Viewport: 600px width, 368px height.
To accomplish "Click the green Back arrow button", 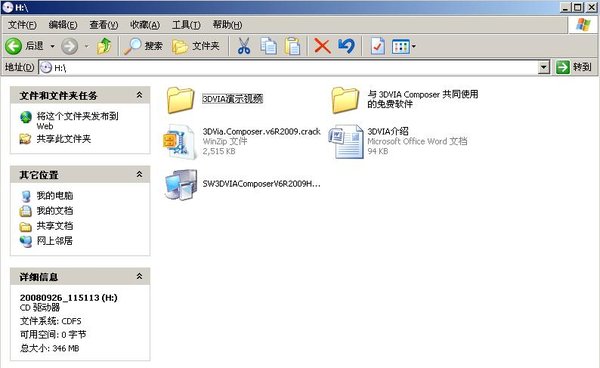I will (x=13, y=46).
